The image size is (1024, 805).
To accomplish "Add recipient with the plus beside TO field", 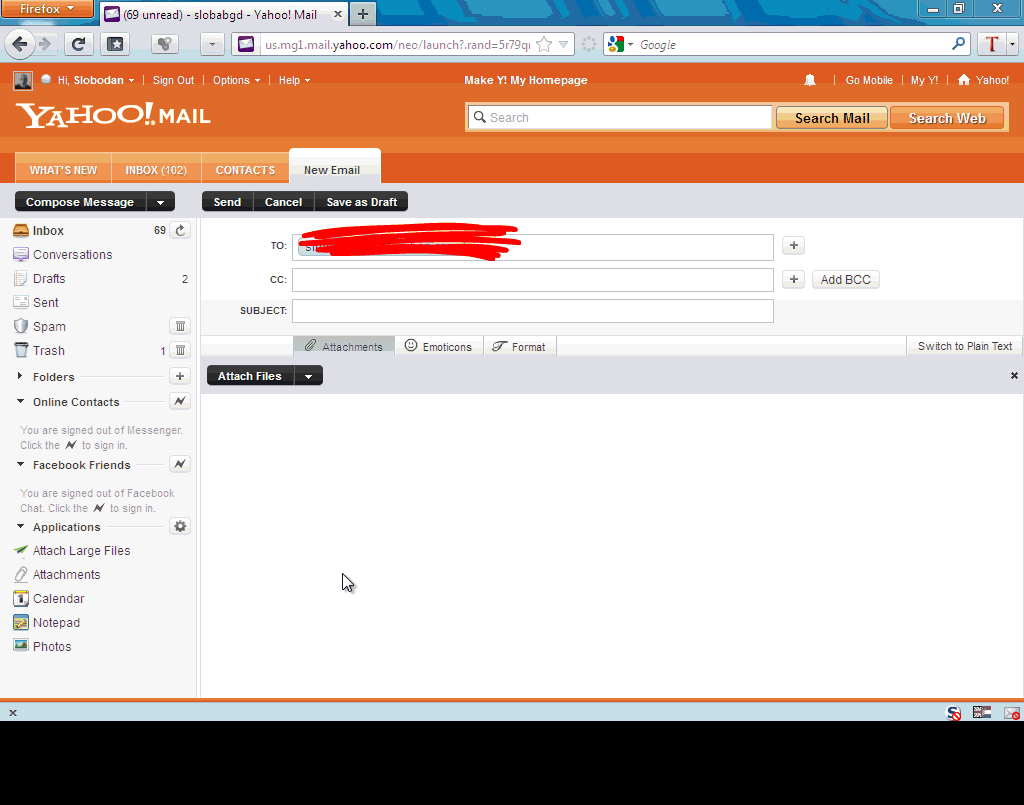I will [793, 245].
